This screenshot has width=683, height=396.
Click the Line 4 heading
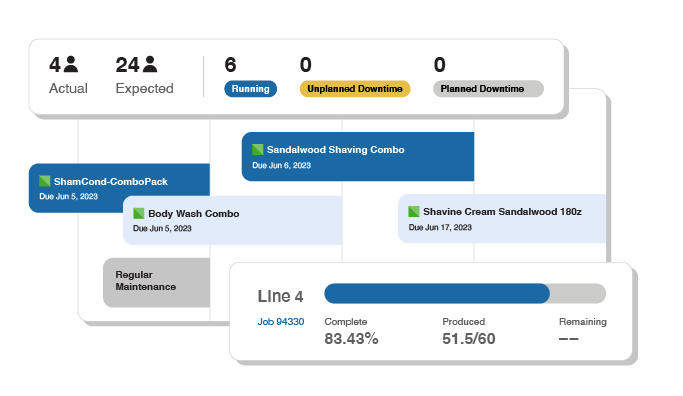click(280, 296)
